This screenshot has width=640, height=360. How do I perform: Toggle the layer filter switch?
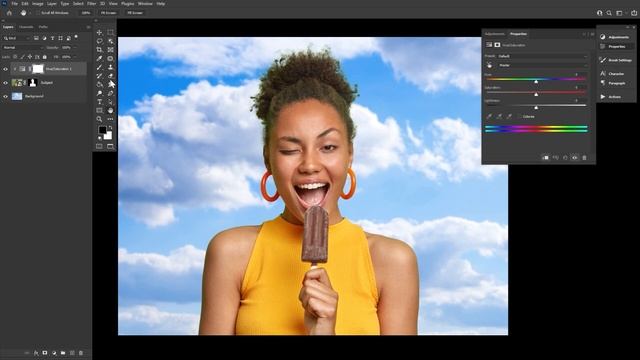coord(76,38)
